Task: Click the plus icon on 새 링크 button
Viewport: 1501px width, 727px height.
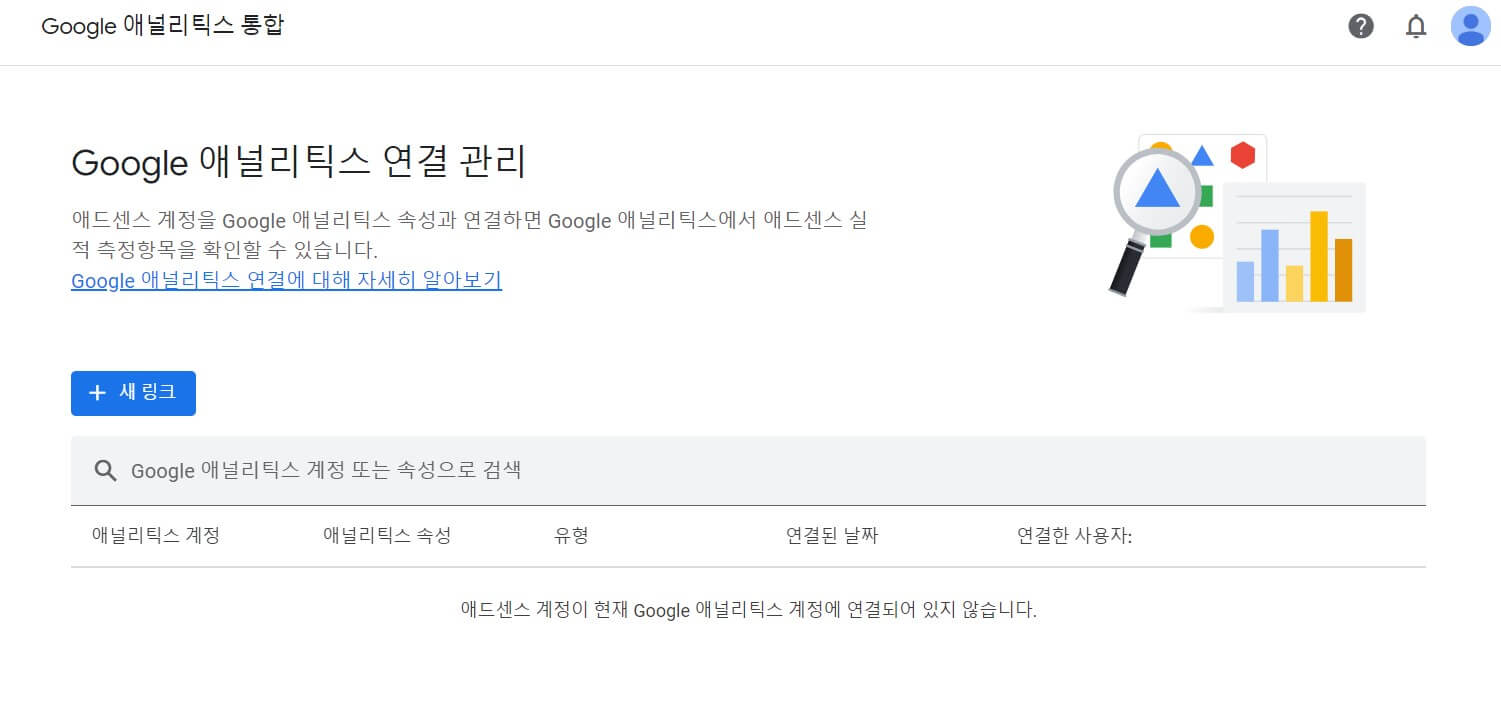Action: [96, 393]
